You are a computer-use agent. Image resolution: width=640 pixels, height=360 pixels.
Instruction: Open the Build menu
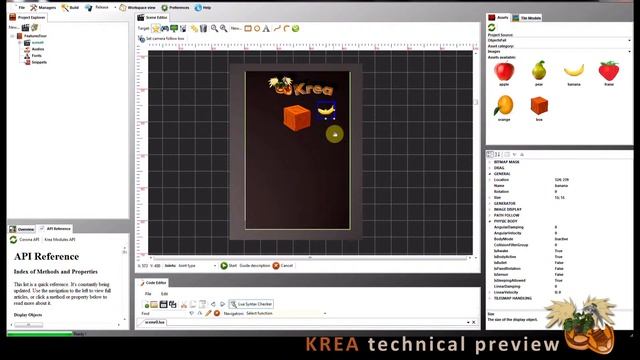point(70,8)
